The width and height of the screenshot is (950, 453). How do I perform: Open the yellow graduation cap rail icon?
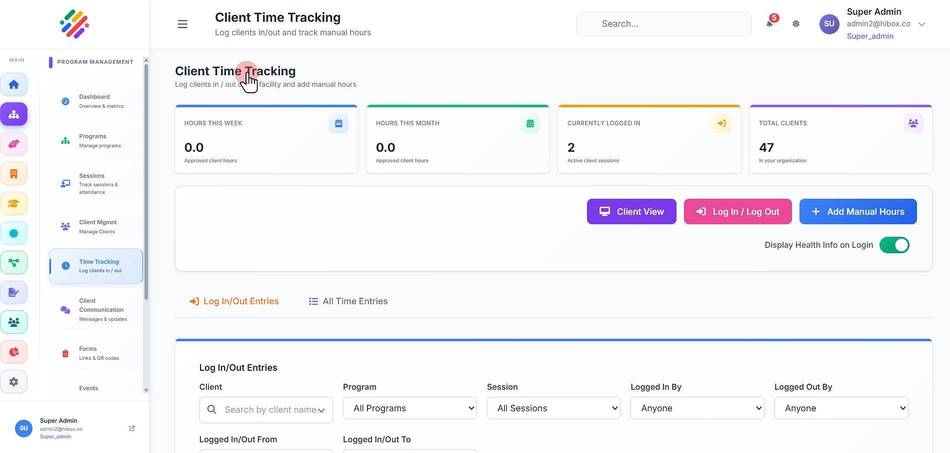(13, 203)
